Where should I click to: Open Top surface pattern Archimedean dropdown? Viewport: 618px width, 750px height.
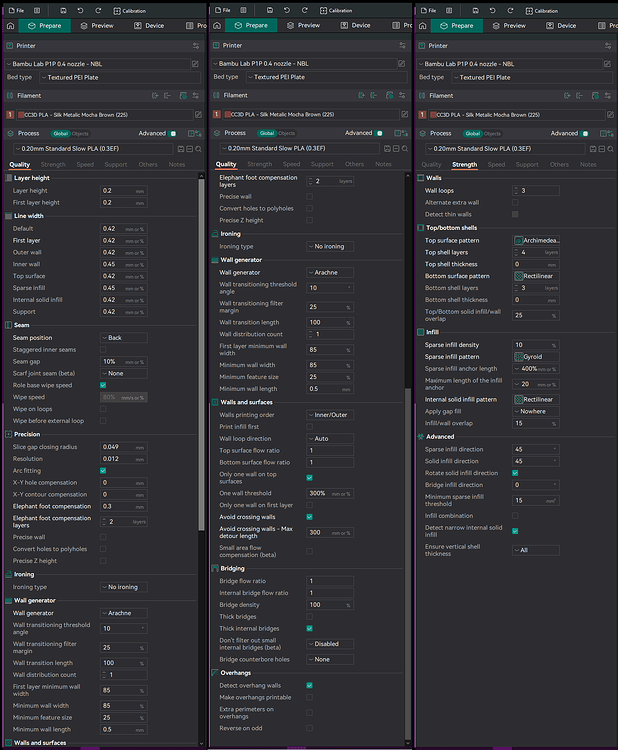(x=536, y=241)
